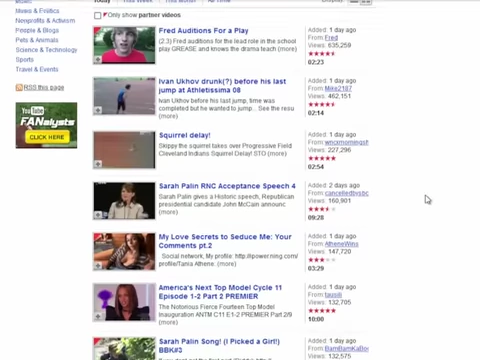Screen dimensions: 480x360
Task: Open Fred Auditions For a Play title
Action: click(203, 31)
